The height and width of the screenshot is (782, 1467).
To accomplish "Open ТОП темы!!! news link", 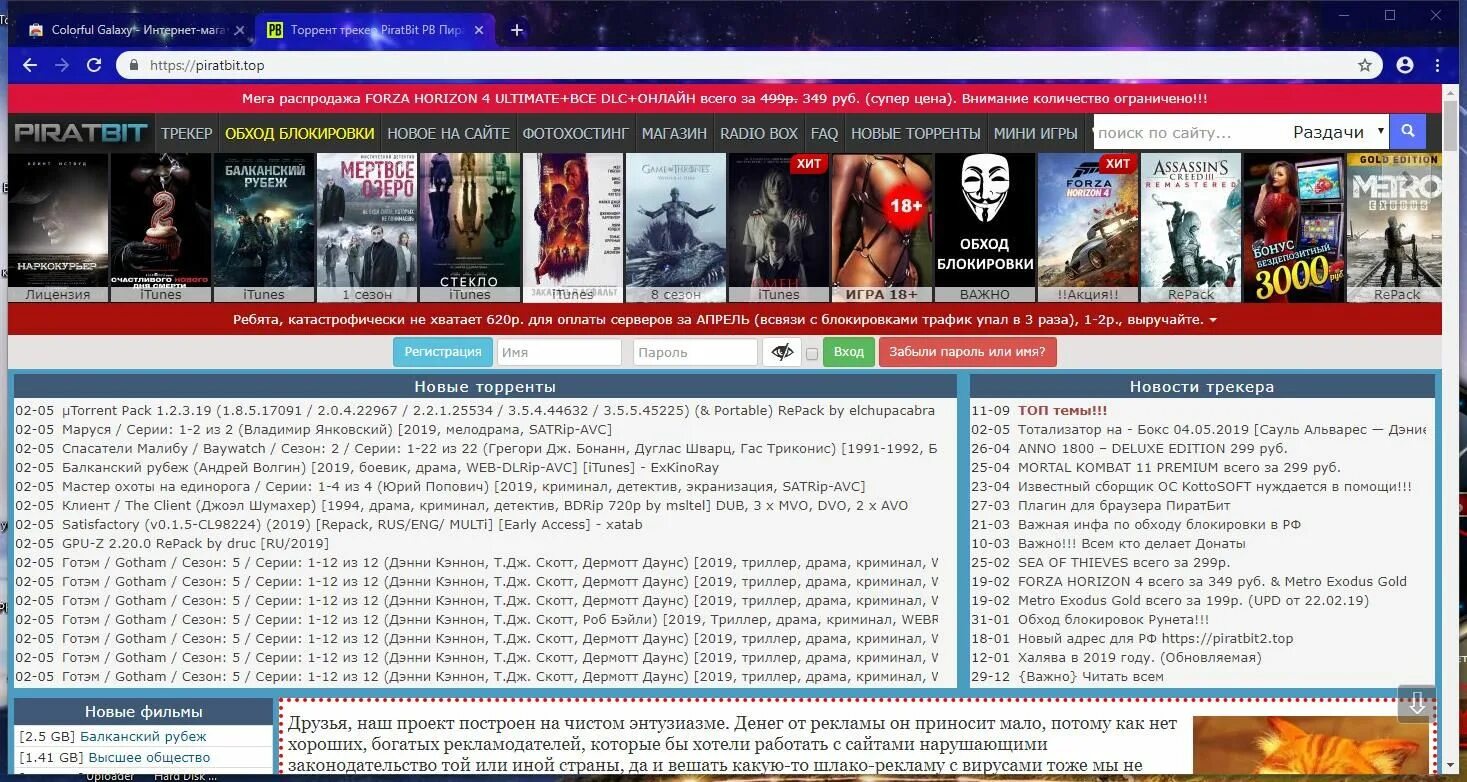I will pyautogui.click(x=1062, y=410).
